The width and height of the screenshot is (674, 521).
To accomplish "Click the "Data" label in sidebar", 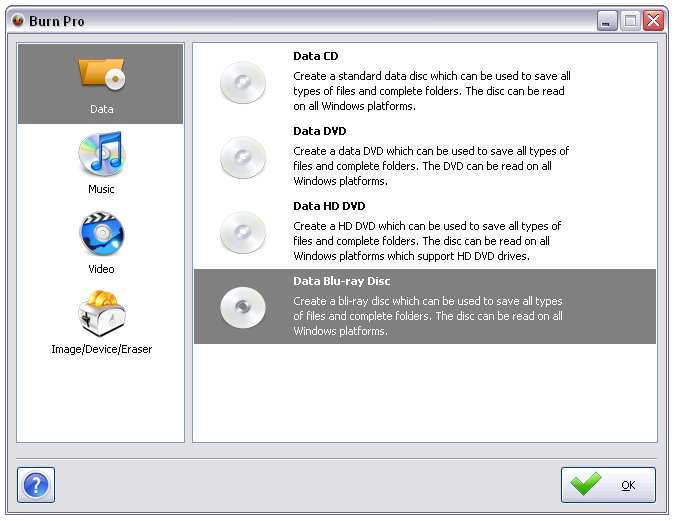I will pyautogui.click(x=101, y=109).
